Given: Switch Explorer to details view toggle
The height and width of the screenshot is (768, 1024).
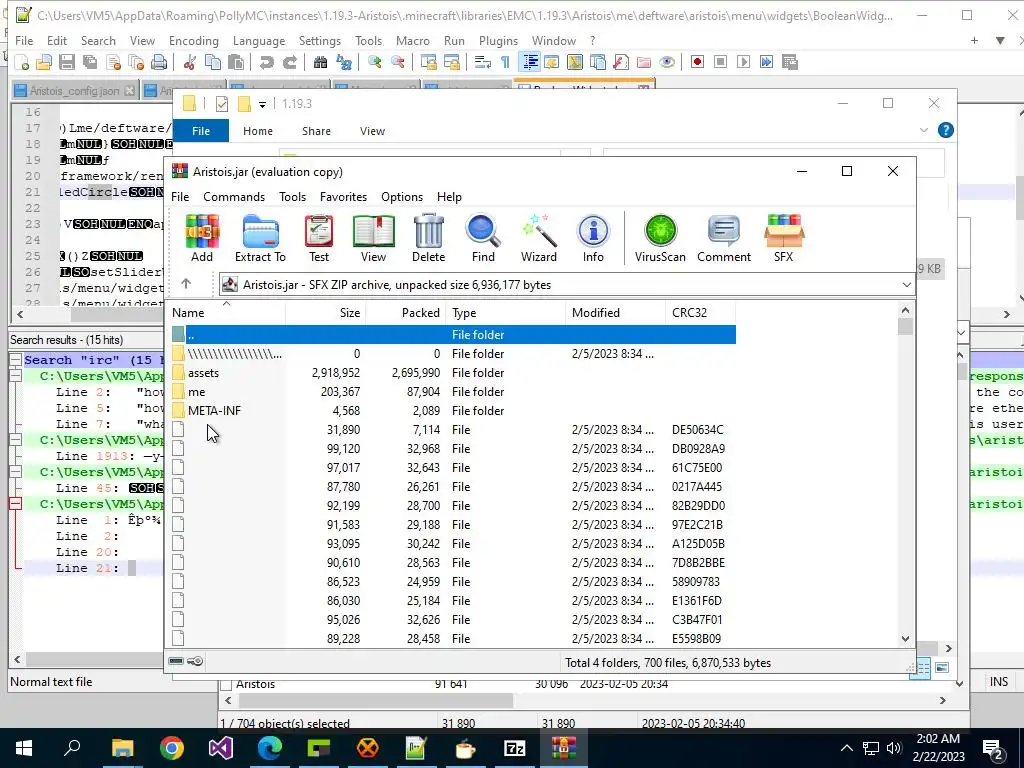Looking at the screenshot, I should 923,667.
